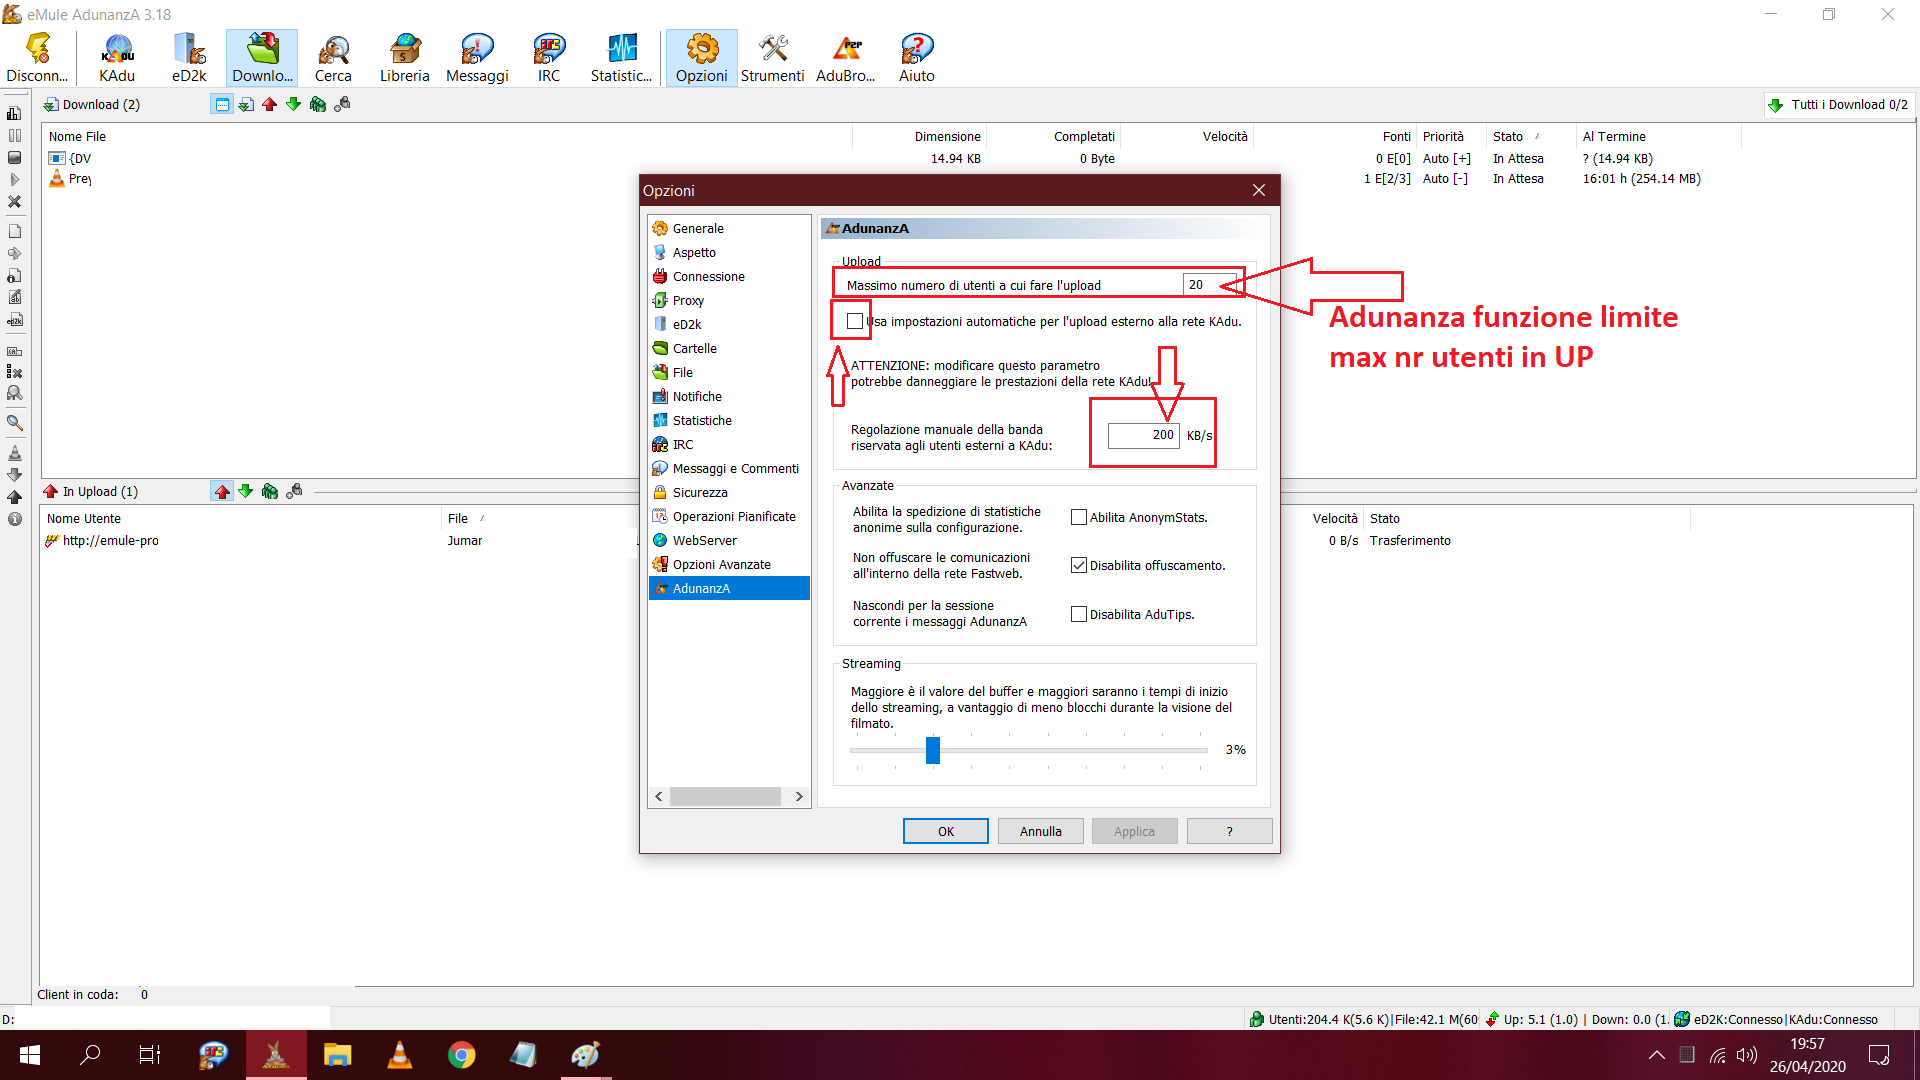Open the Cerca search view
The height and width of the screenshot is (1080, 1920).
tap(333, 57)
